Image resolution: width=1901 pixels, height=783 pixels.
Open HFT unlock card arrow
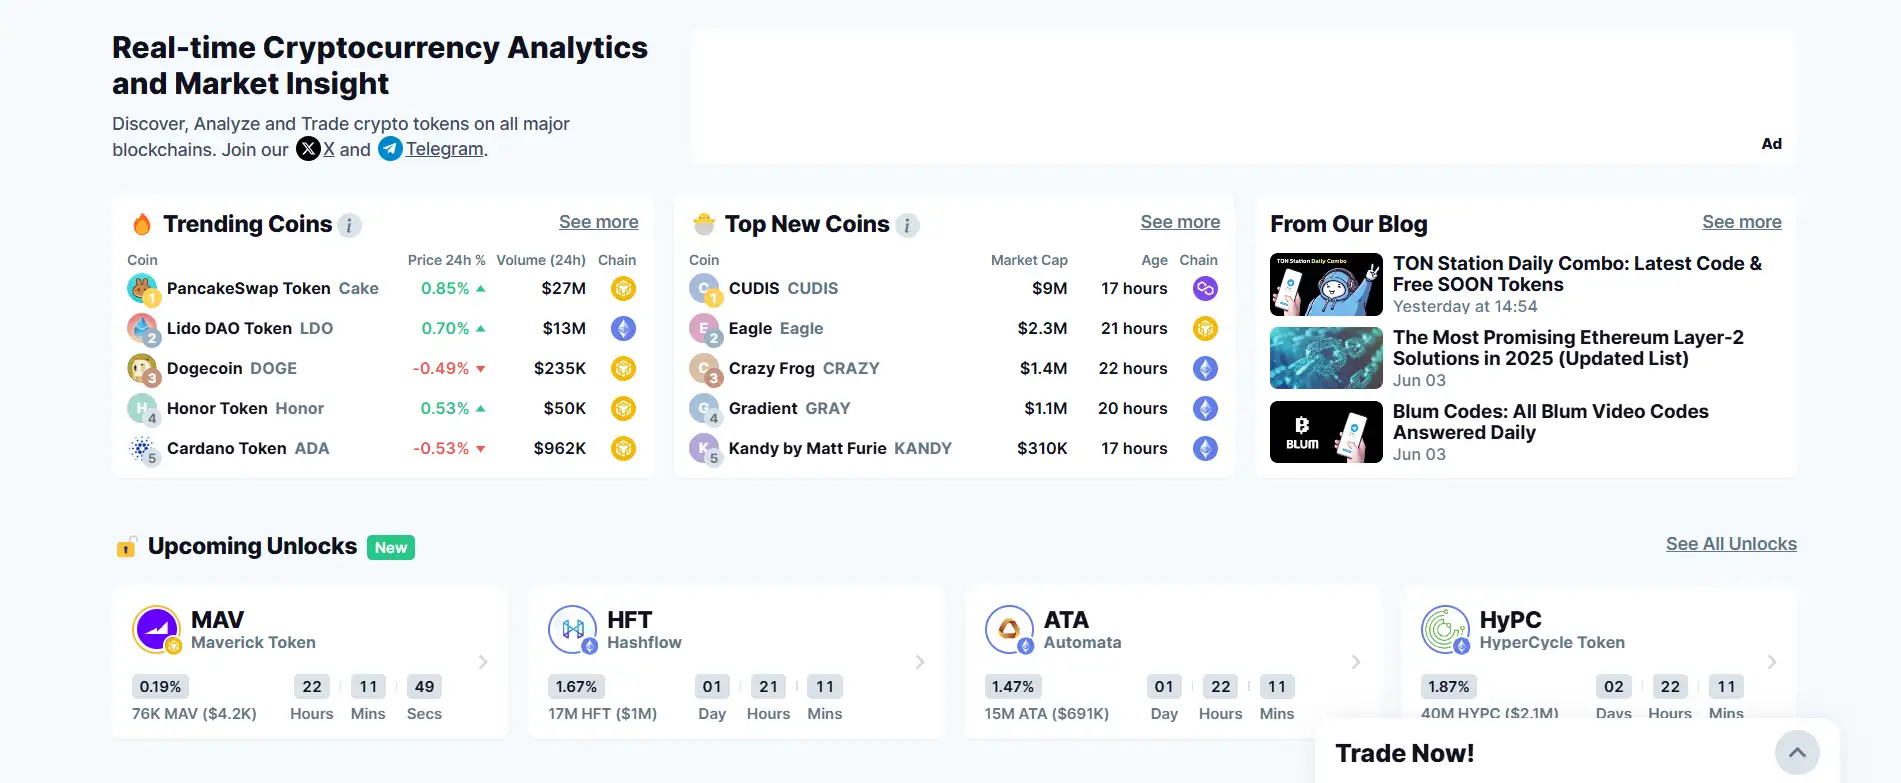920,662
